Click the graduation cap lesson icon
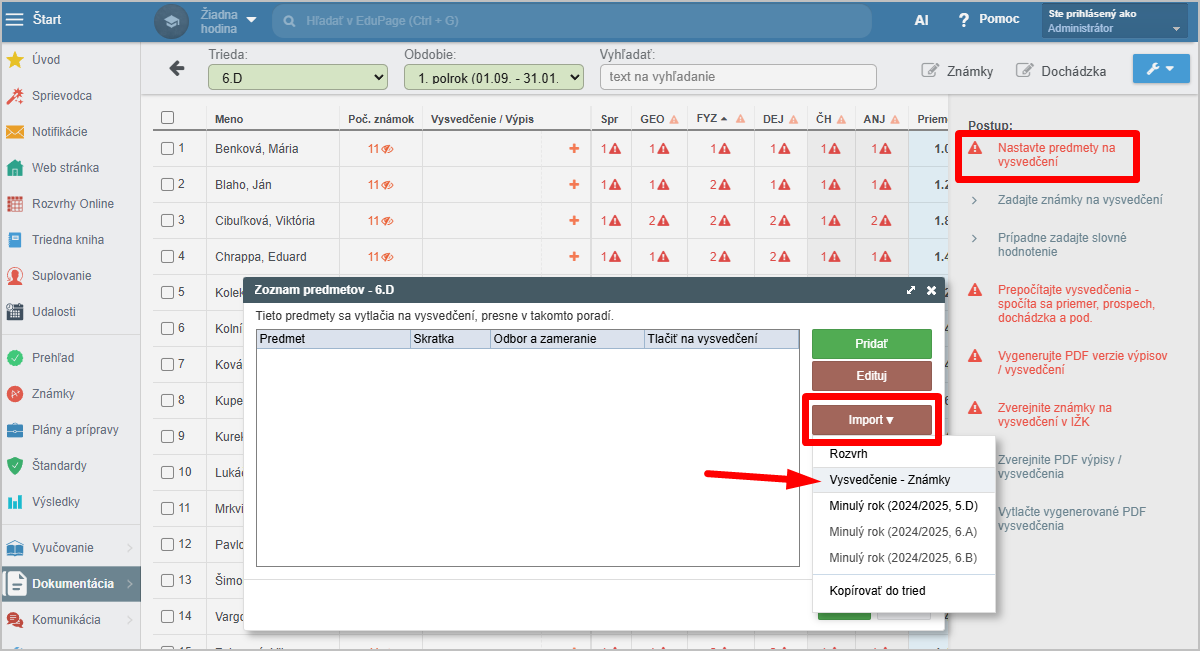 171,20
